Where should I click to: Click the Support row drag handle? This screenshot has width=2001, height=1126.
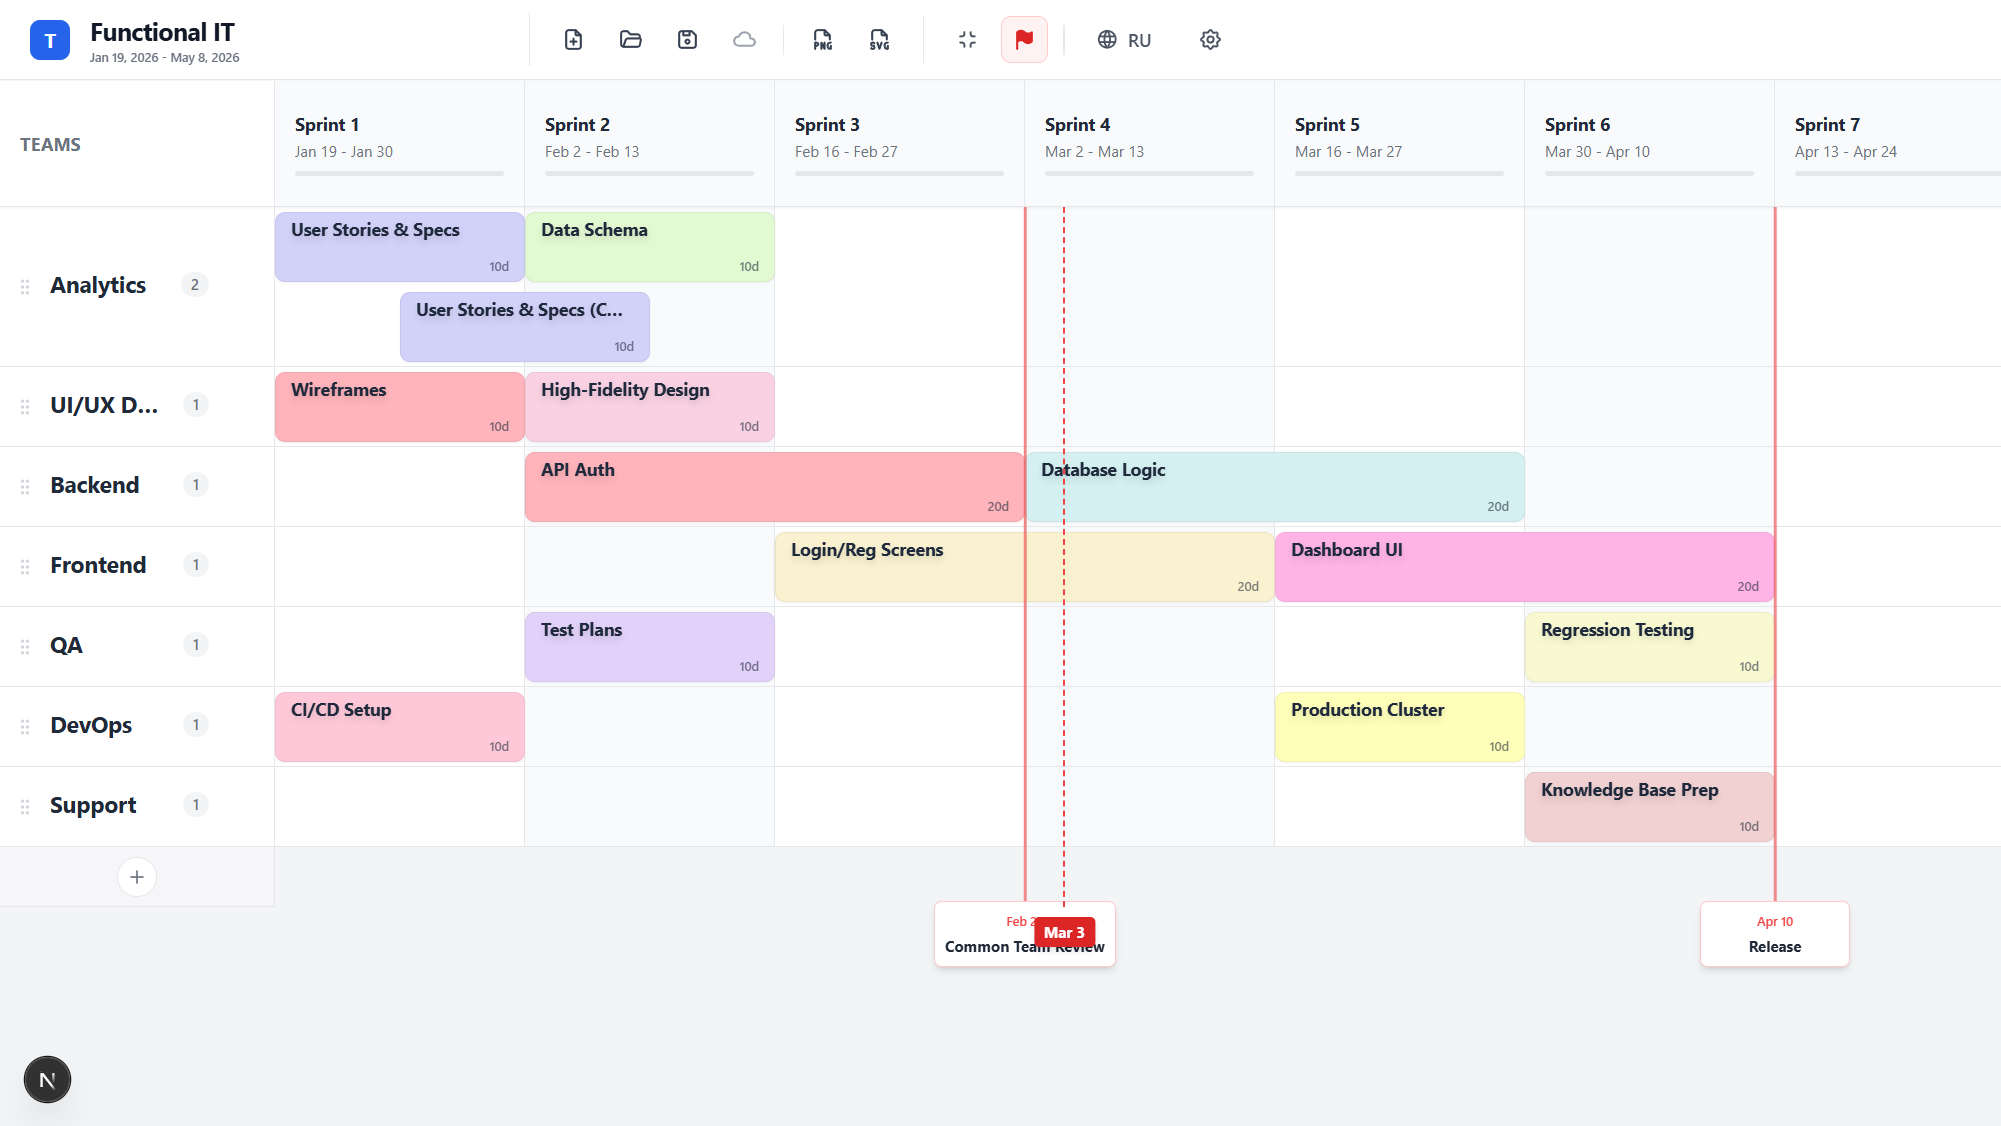[x=25, y=807]
